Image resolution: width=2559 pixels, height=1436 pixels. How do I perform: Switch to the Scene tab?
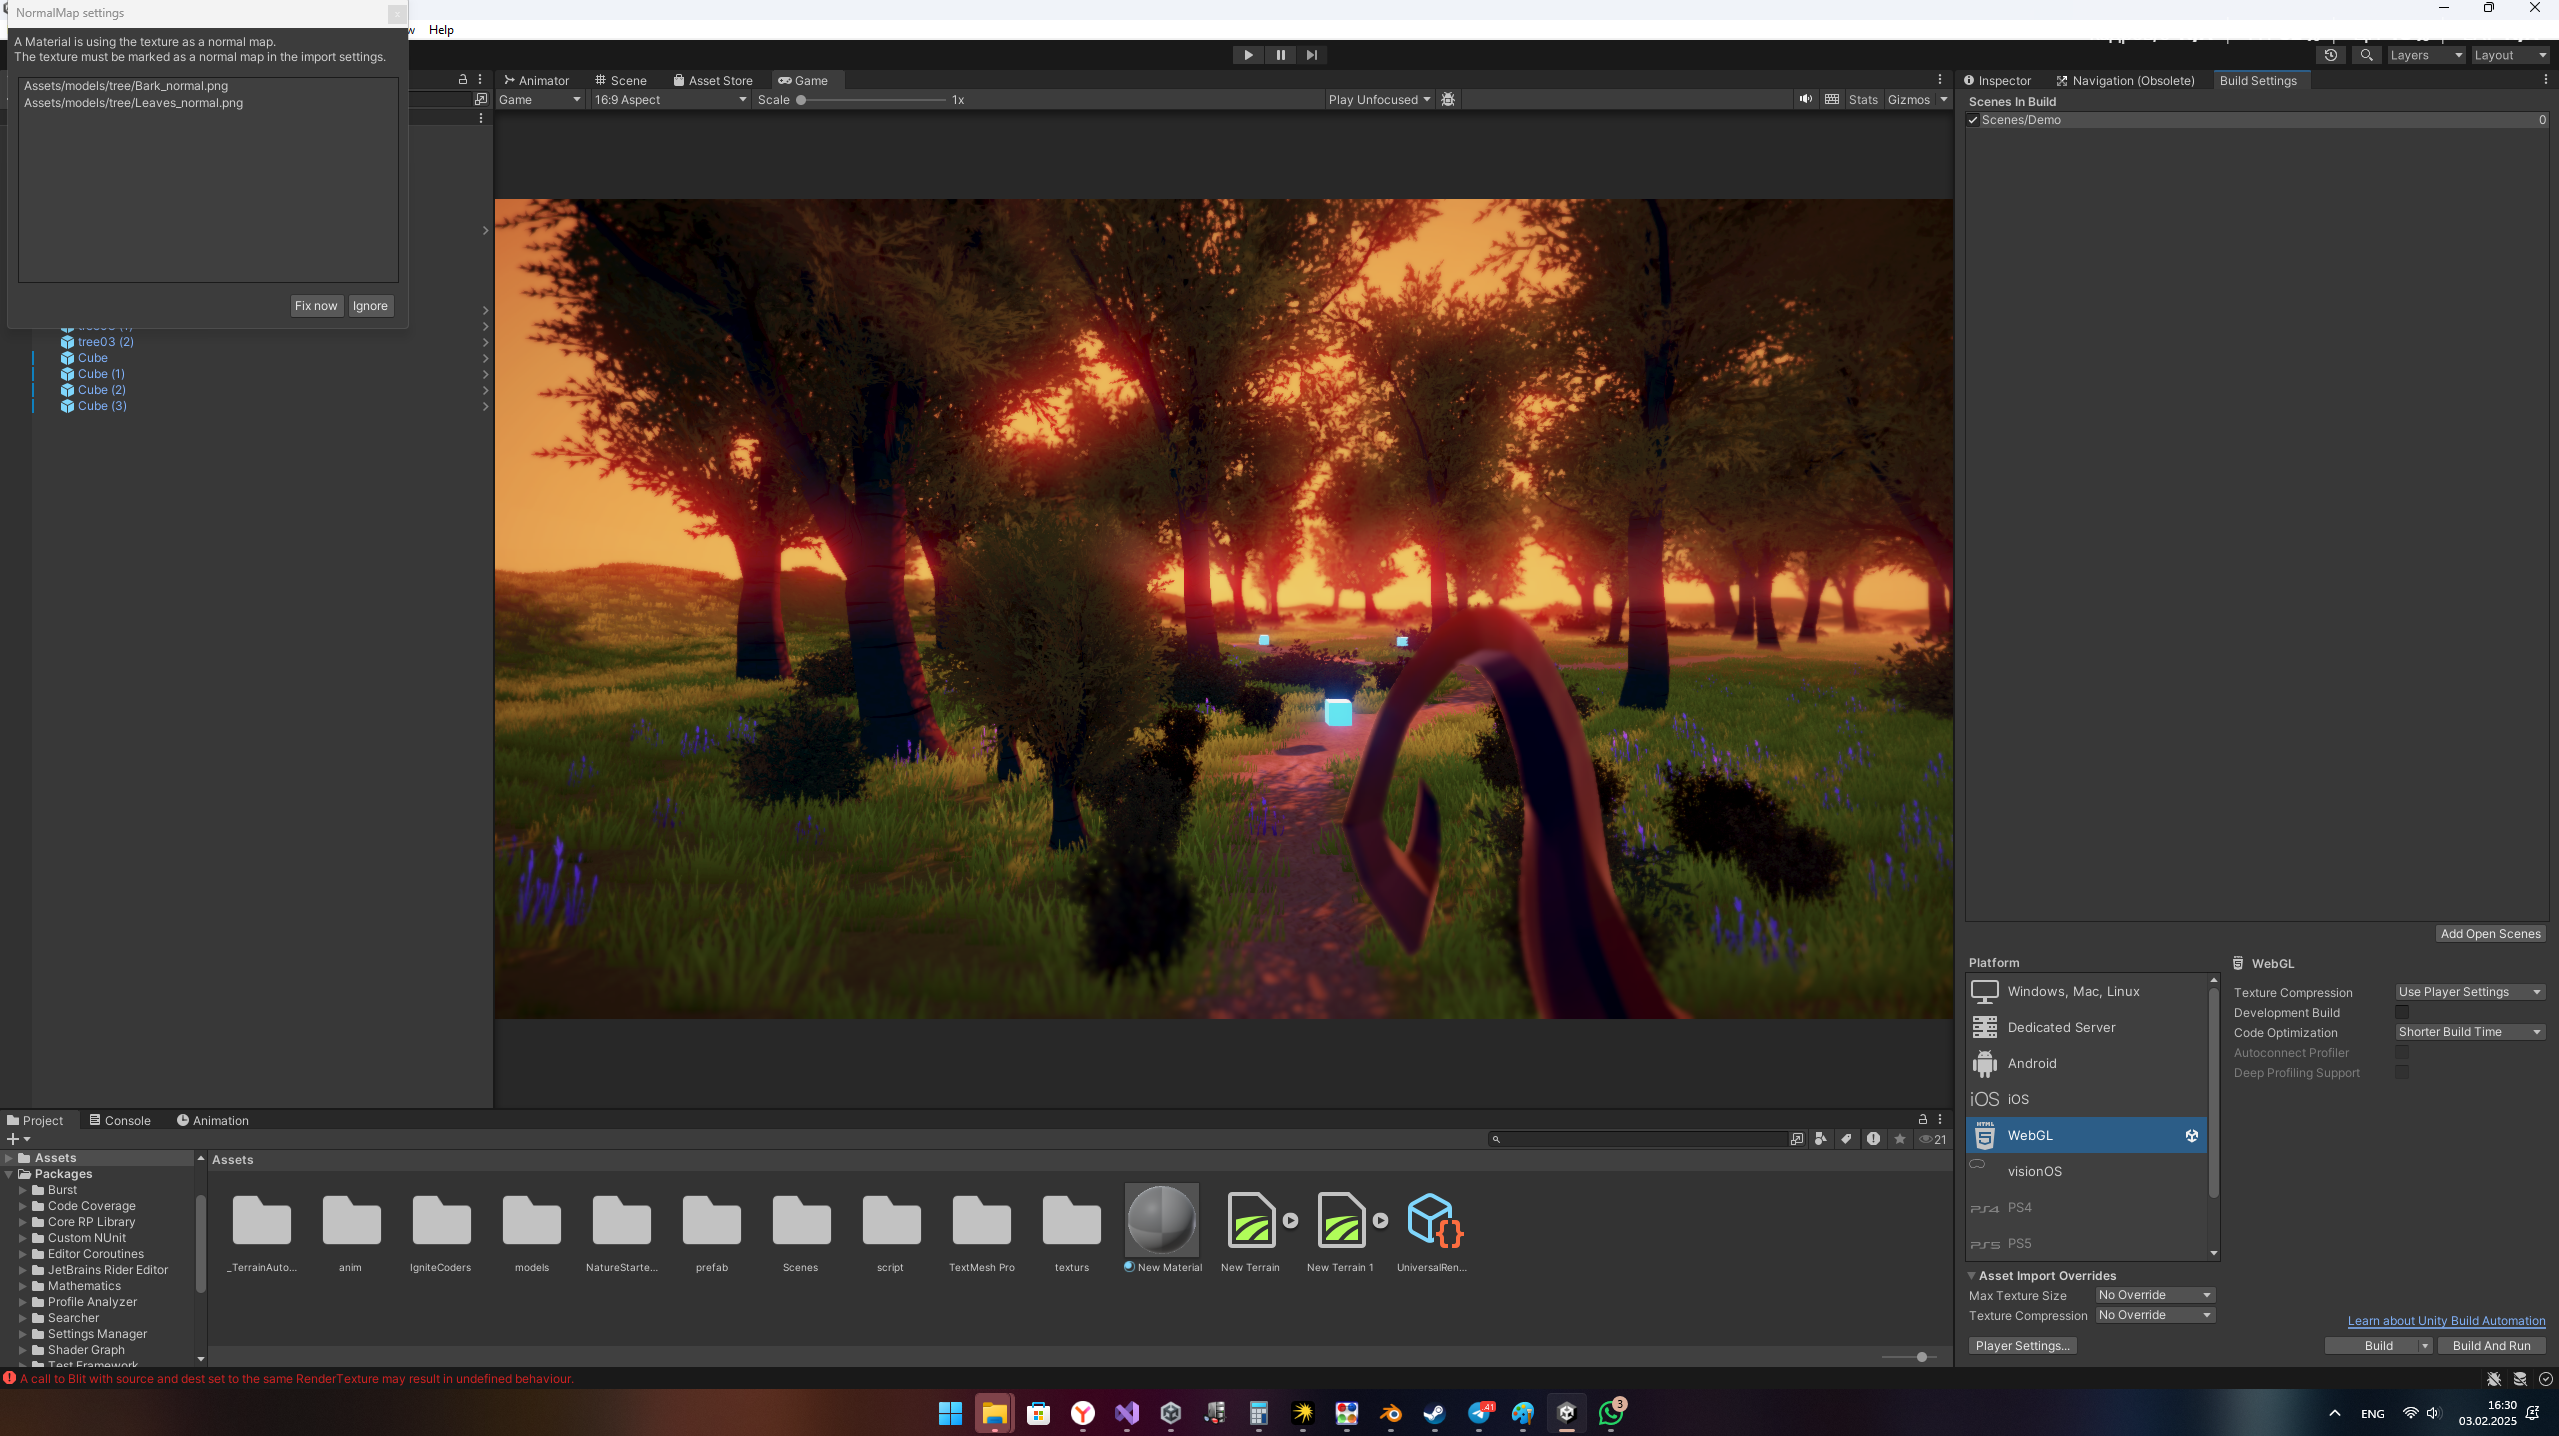click(x=620, y=80)
